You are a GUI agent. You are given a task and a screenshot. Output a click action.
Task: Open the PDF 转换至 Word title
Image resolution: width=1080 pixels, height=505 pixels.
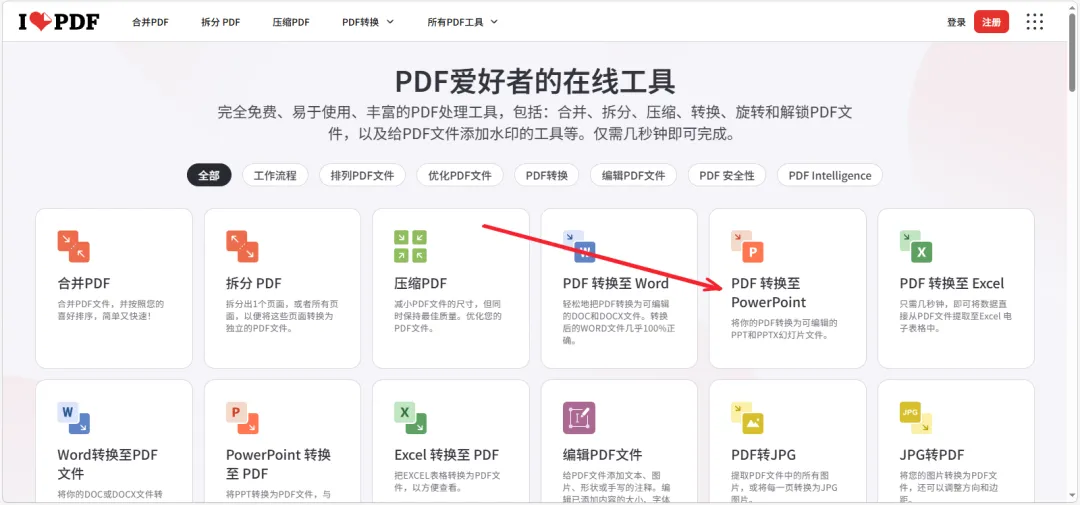tap(616, 284)
